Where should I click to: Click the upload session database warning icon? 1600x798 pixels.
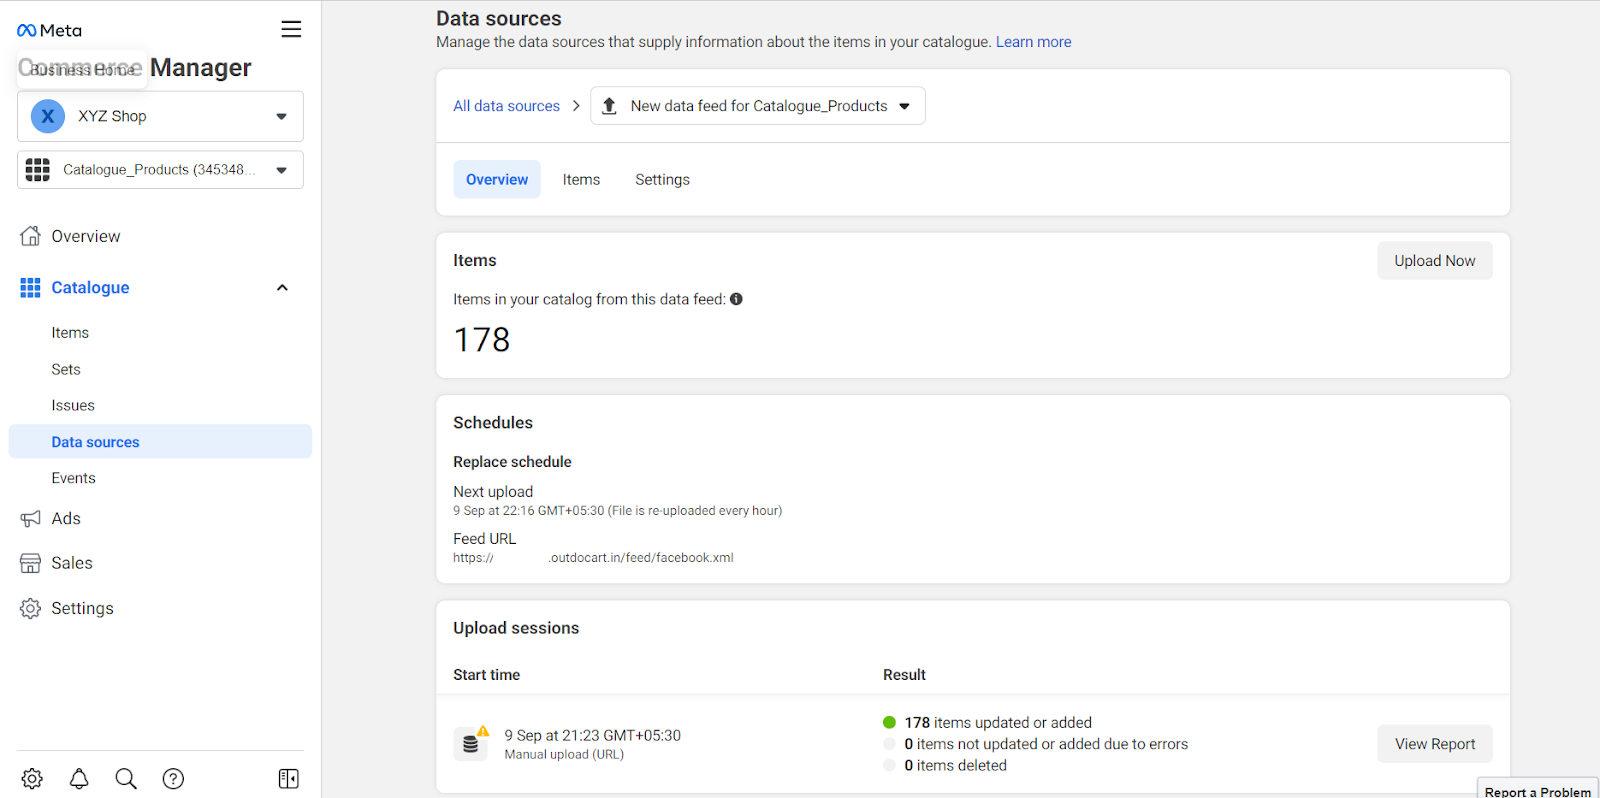point(472,743)
